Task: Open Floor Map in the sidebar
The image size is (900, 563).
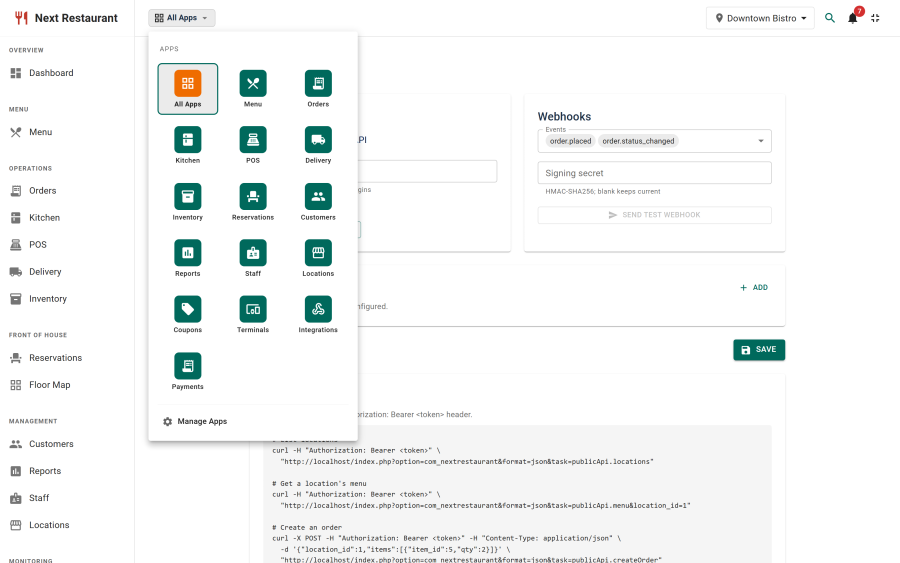Action: tap(67, 385)
